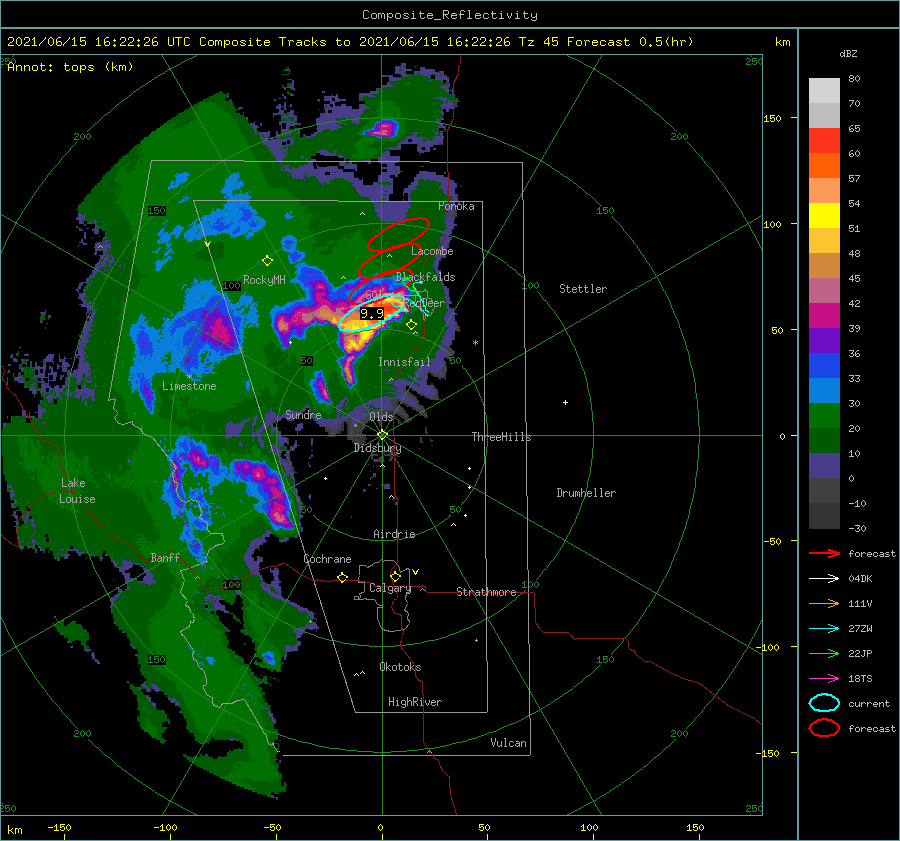Pick the orange 60-57 dBZ swatch

click(824, 166)
